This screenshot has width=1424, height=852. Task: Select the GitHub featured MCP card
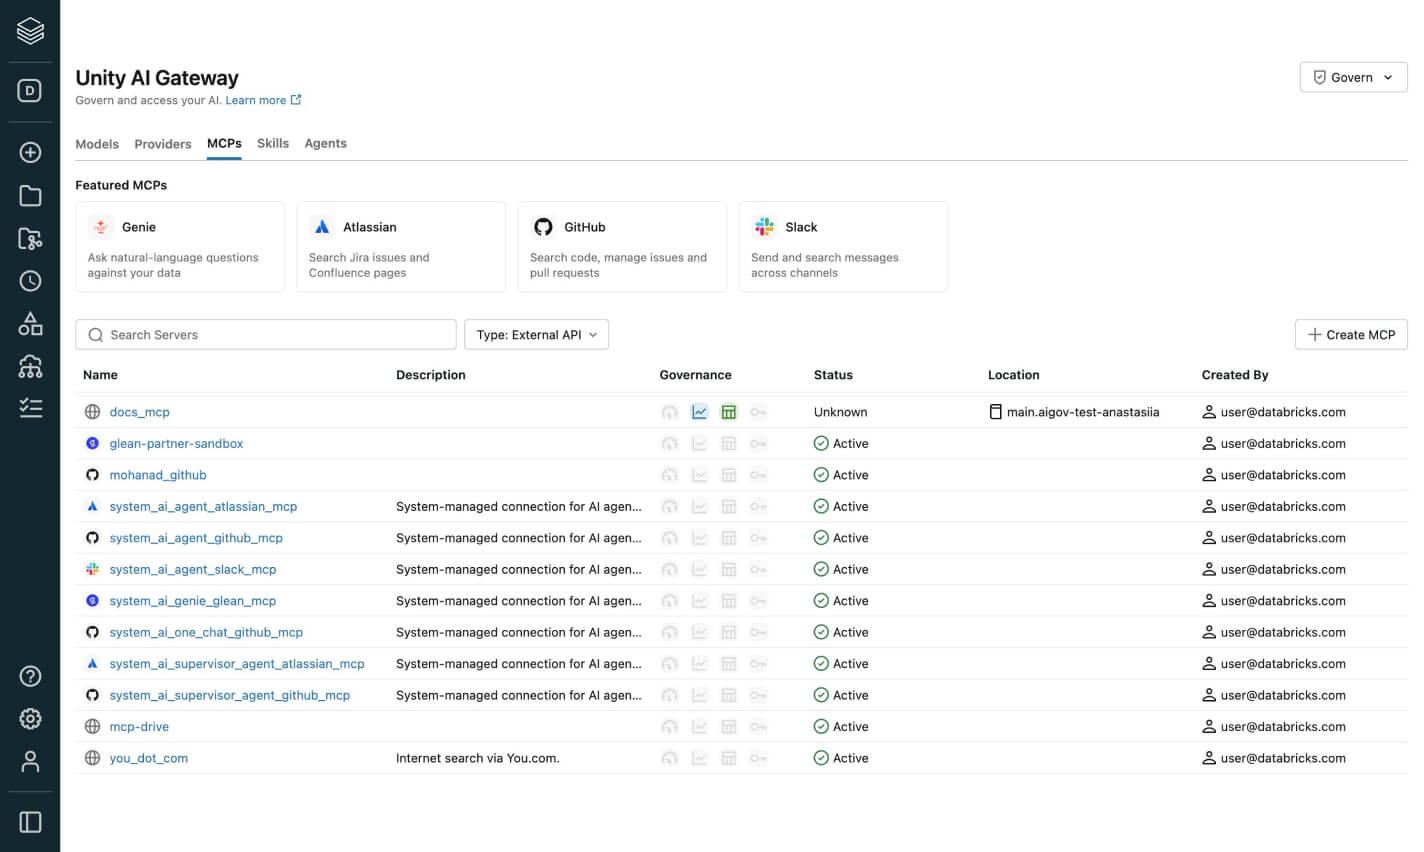tap(622, 247)
